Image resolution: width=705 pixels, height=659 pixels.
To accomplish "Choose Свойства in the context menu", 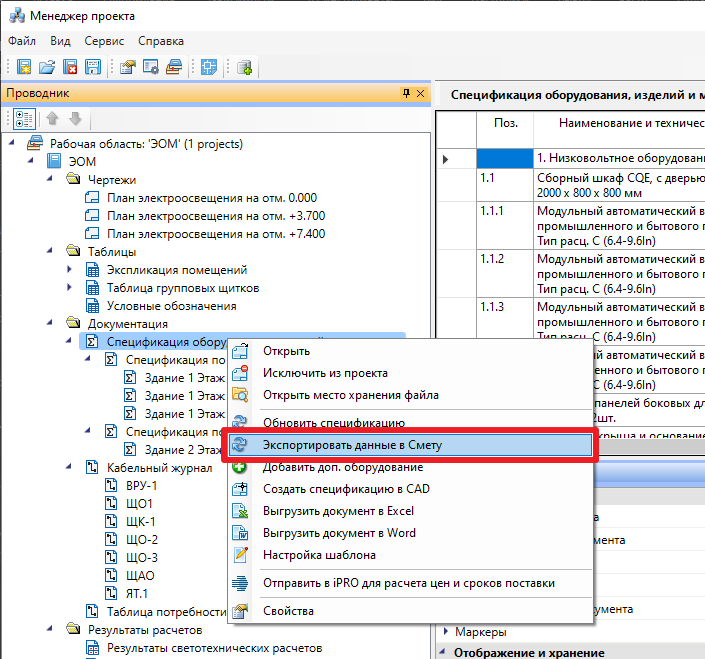I will pyautogui.click(x=411, y=611).
